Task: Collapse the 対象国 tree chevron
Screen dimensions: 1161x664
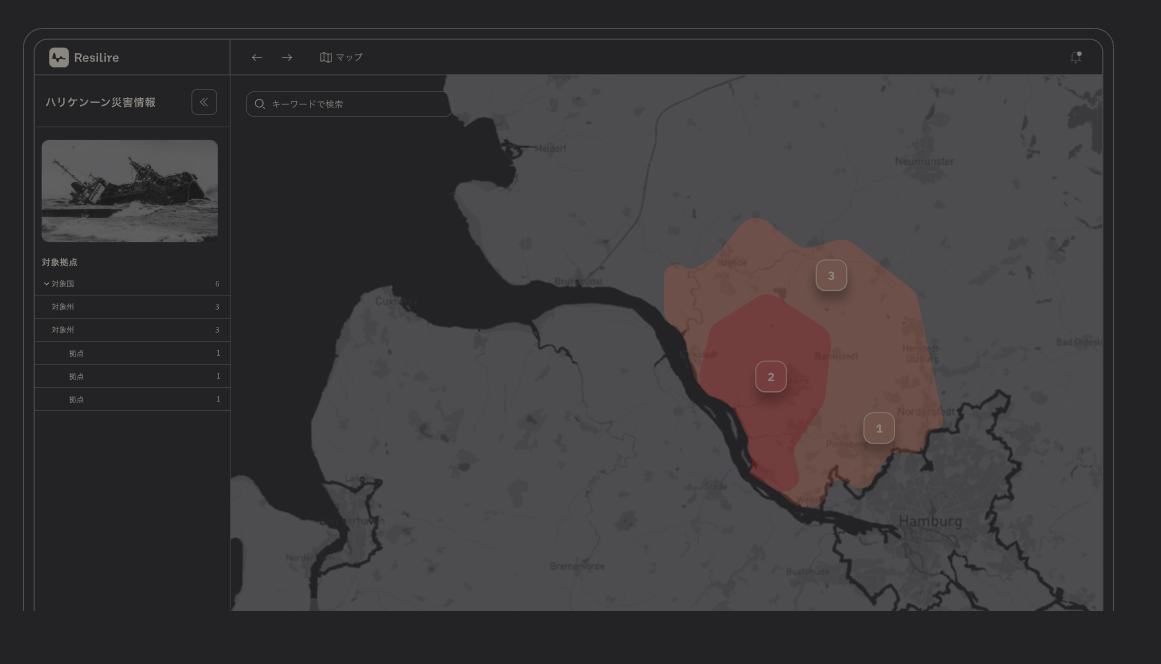Action: click(x=46, y=284)
